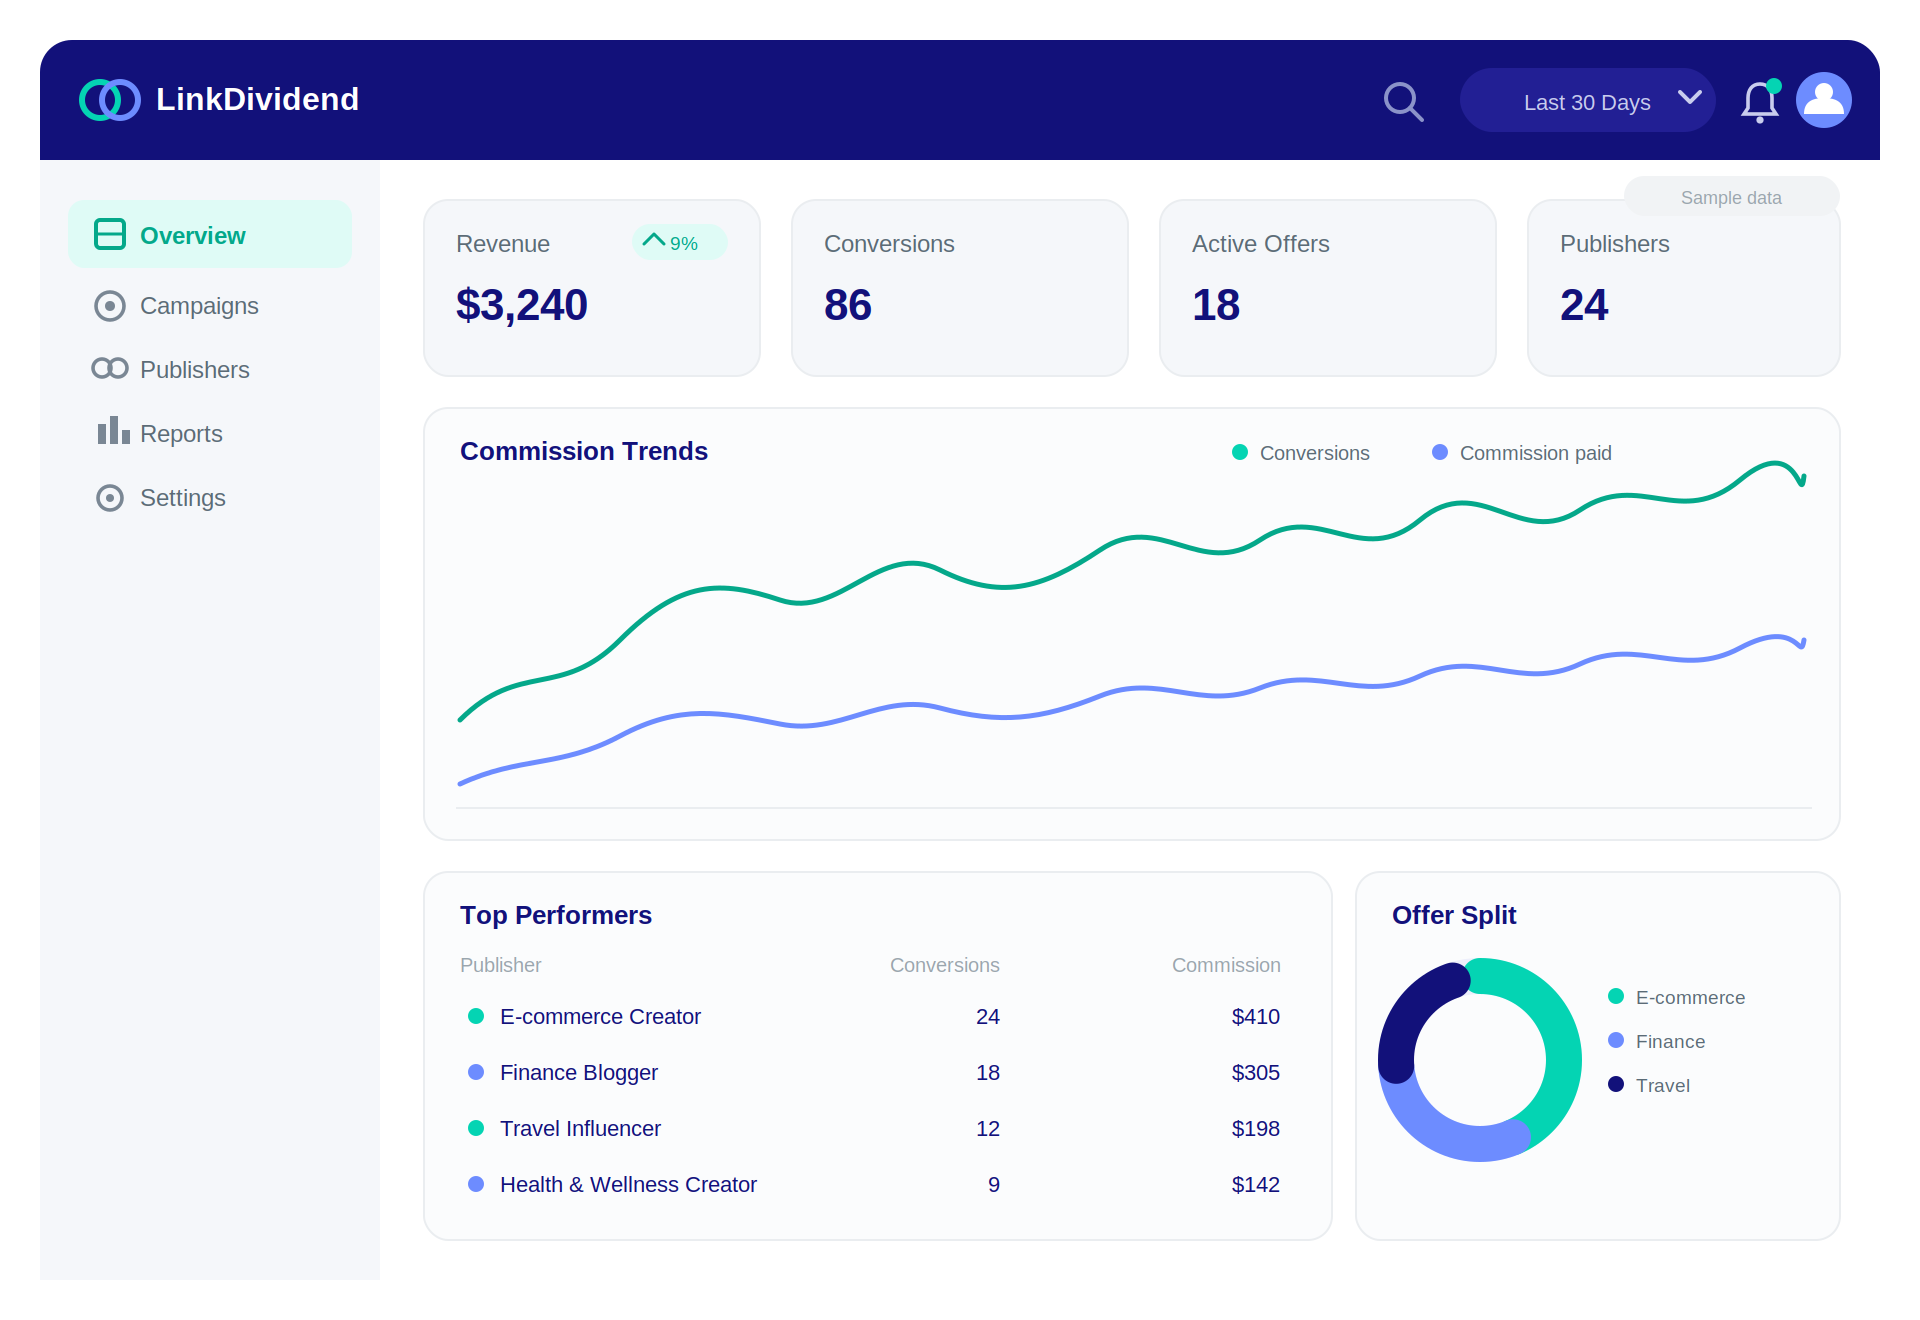Click the 9% revenue growth badge
1920x1320 pixels.
coord(679,242)
